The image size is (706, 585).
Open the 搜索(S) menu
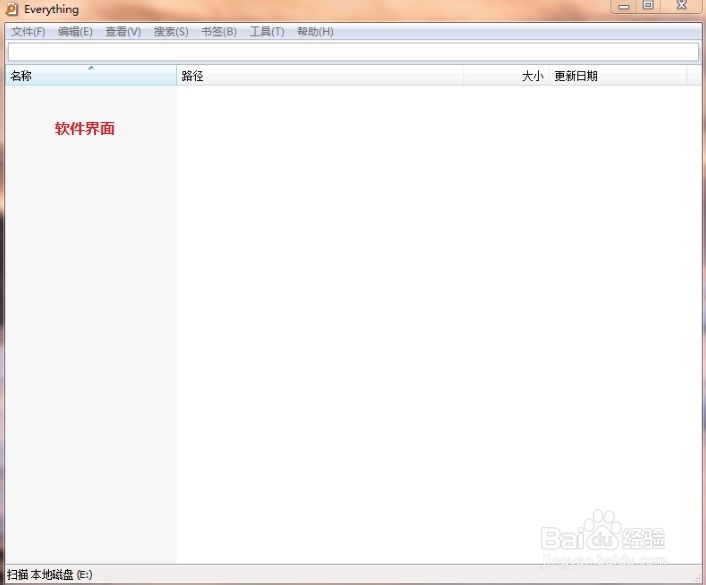pos(171,32)
